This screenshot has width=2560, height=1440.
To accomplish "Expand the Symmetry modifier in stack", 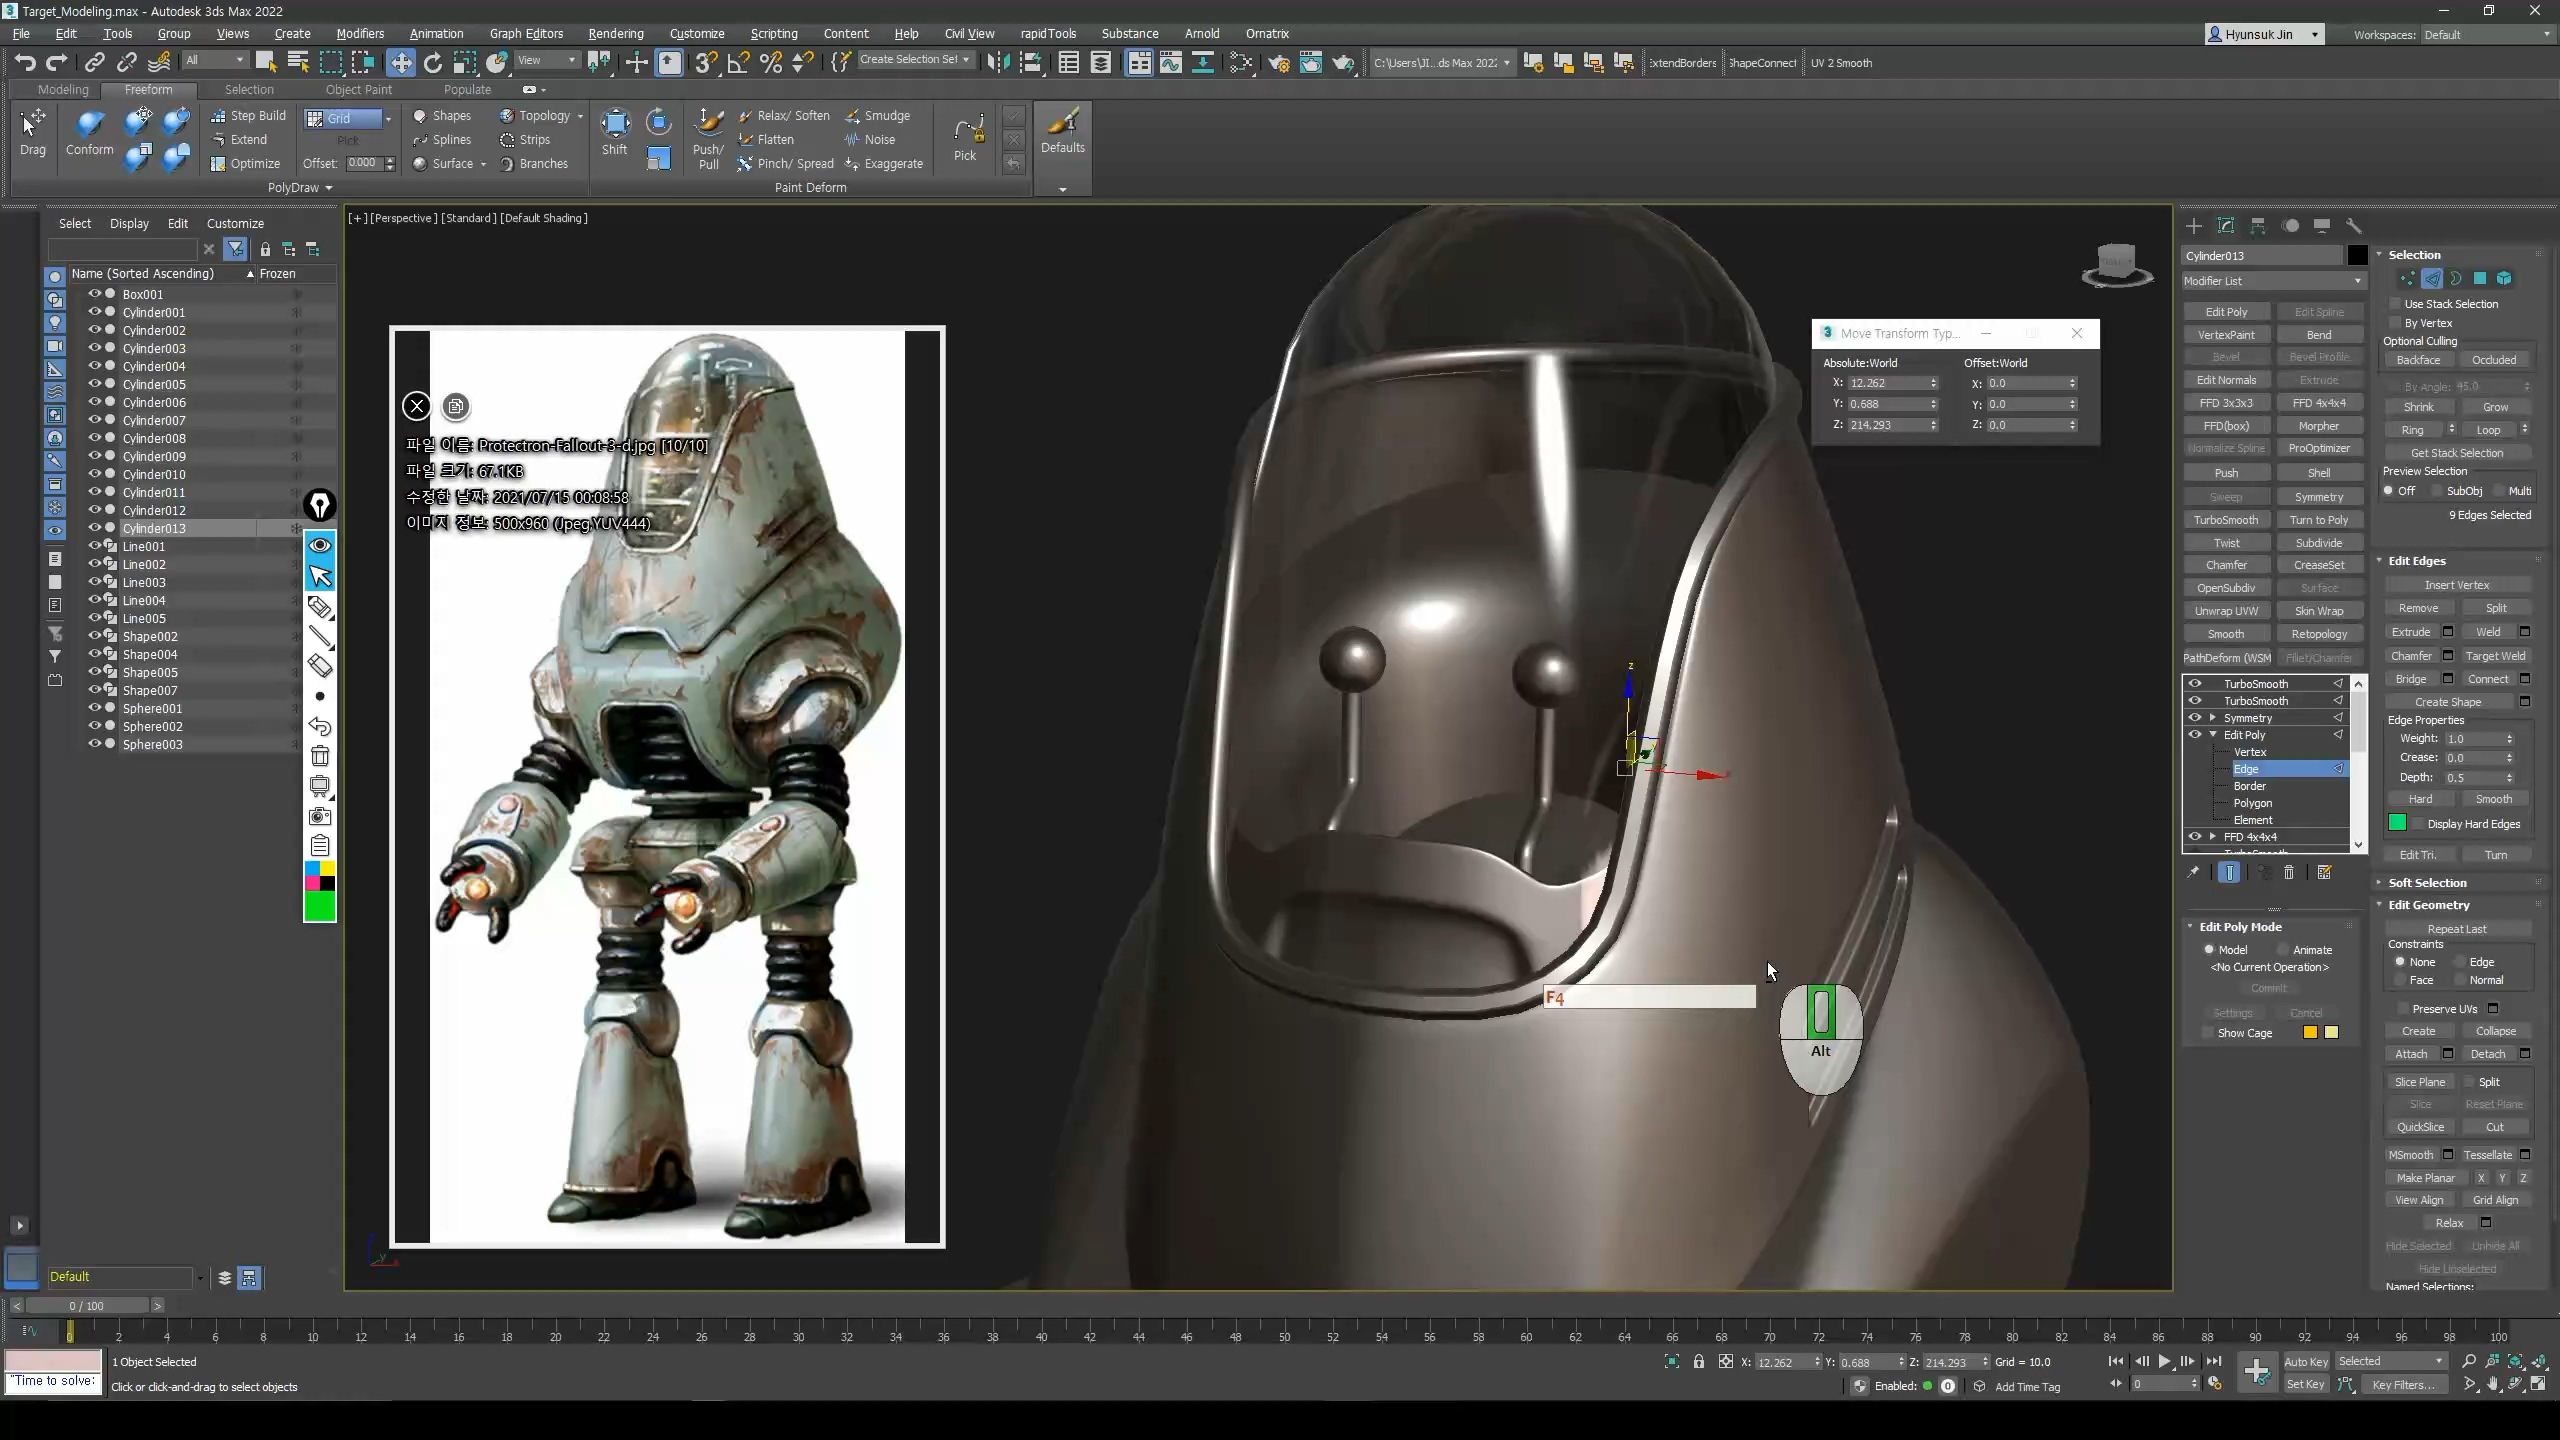I will (x=2213, y=718).
